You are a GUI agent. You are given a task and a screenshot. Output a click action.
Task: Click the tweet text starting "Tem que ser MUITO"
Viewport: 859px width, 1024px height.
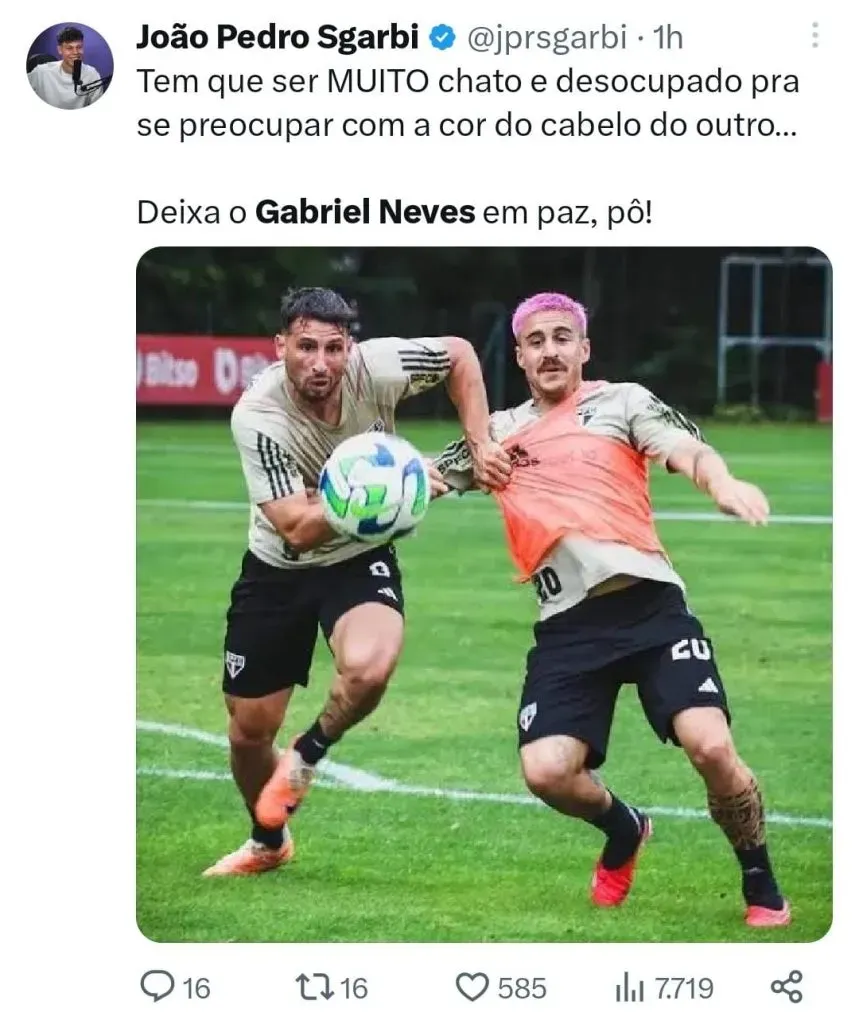click(x=468, y=103)
